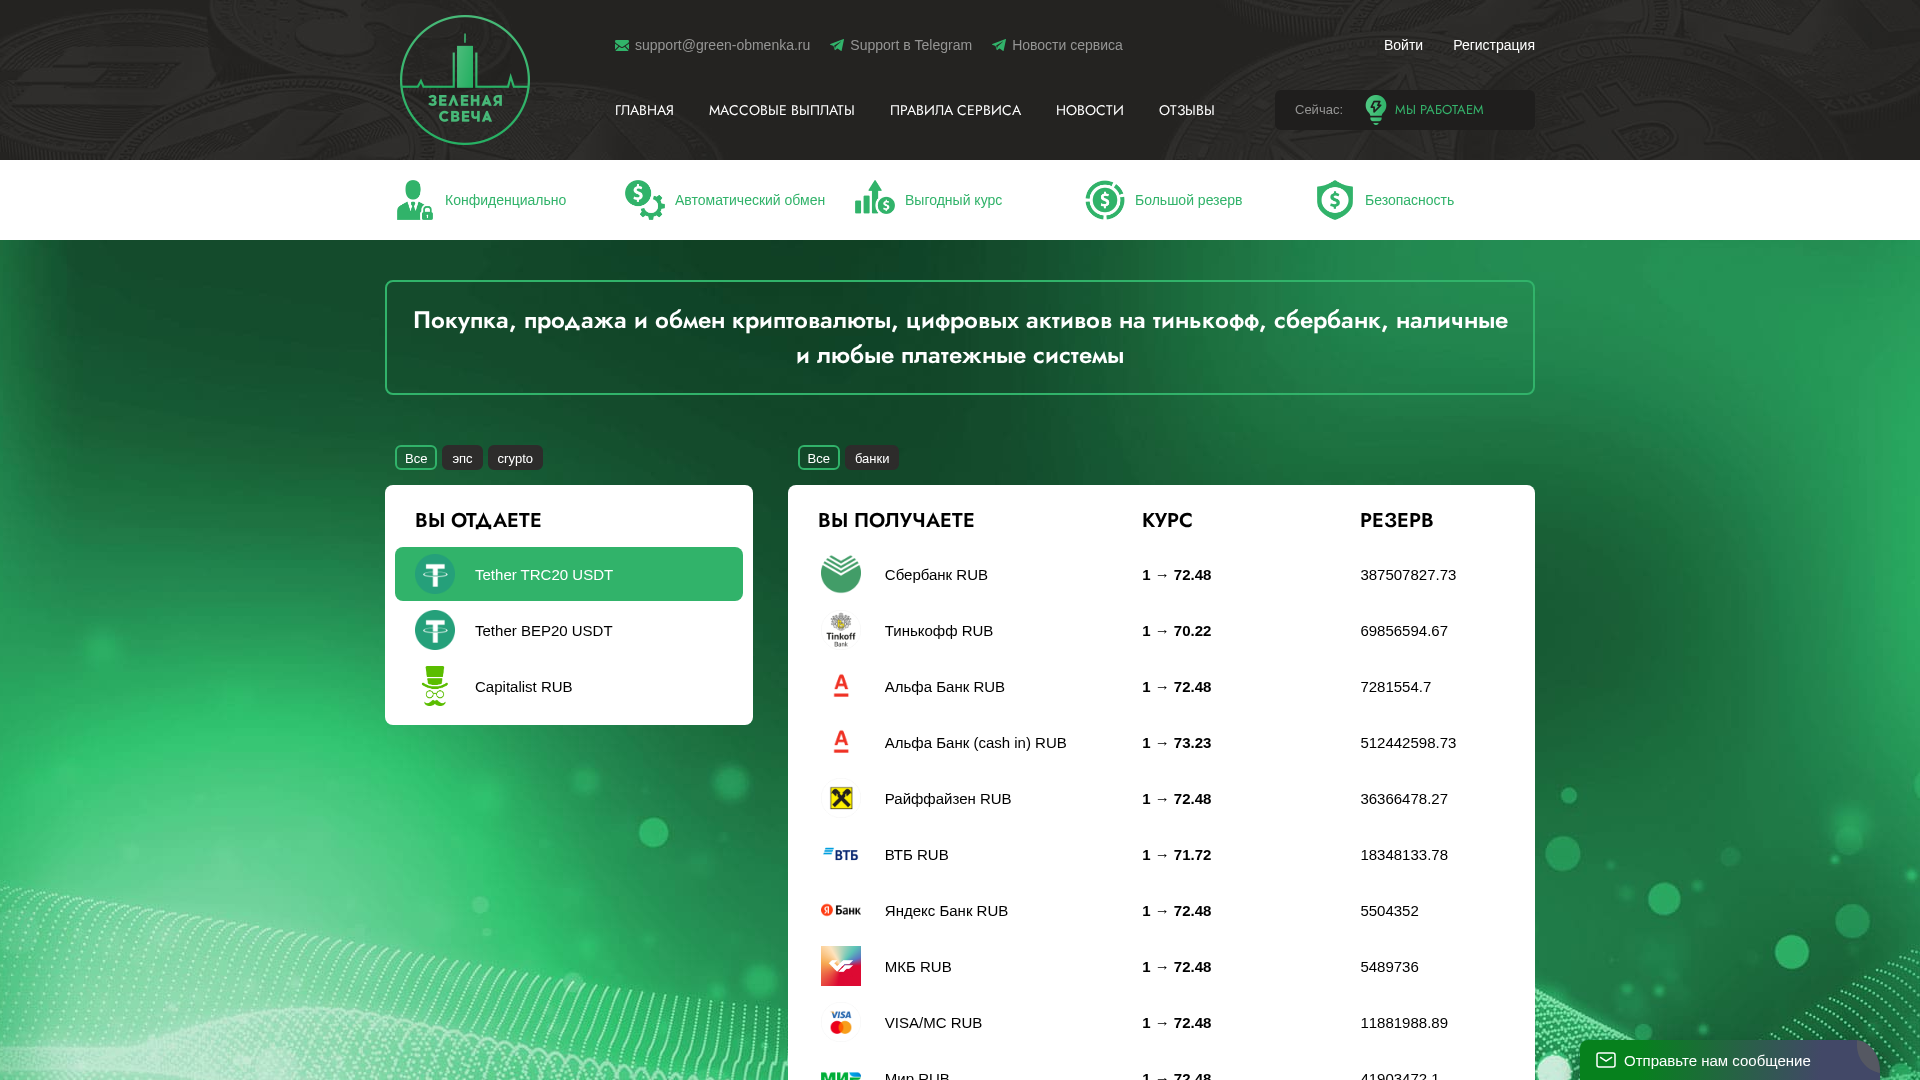Click reserve value 18348133.78
The width and height of the screenshot is (1920, 1080).
(x=1404, y=855)
